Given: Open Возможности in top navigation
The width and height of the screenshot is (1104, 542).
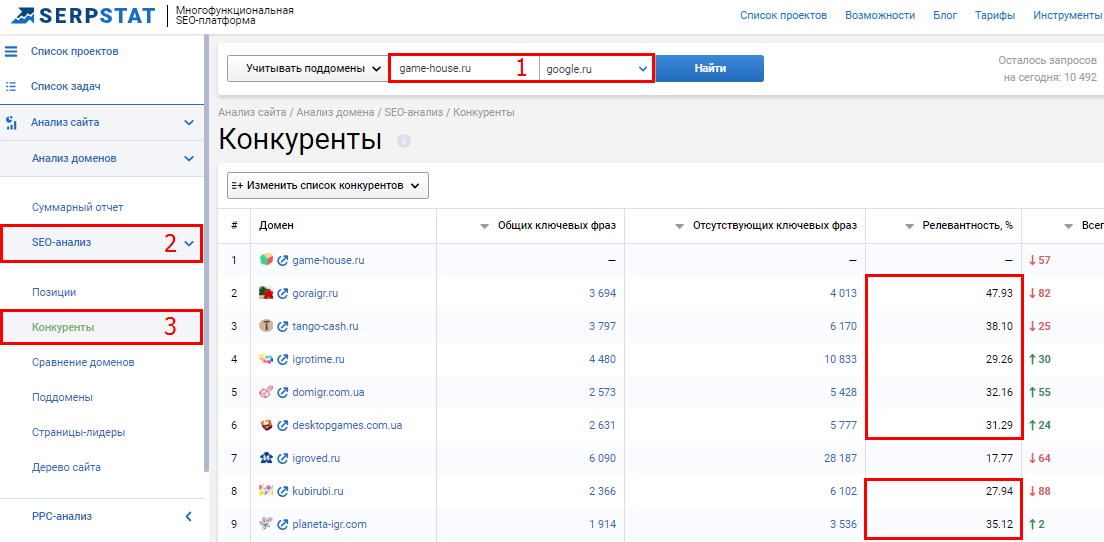Looking at the screenshot, I should (x=880, y=15).
